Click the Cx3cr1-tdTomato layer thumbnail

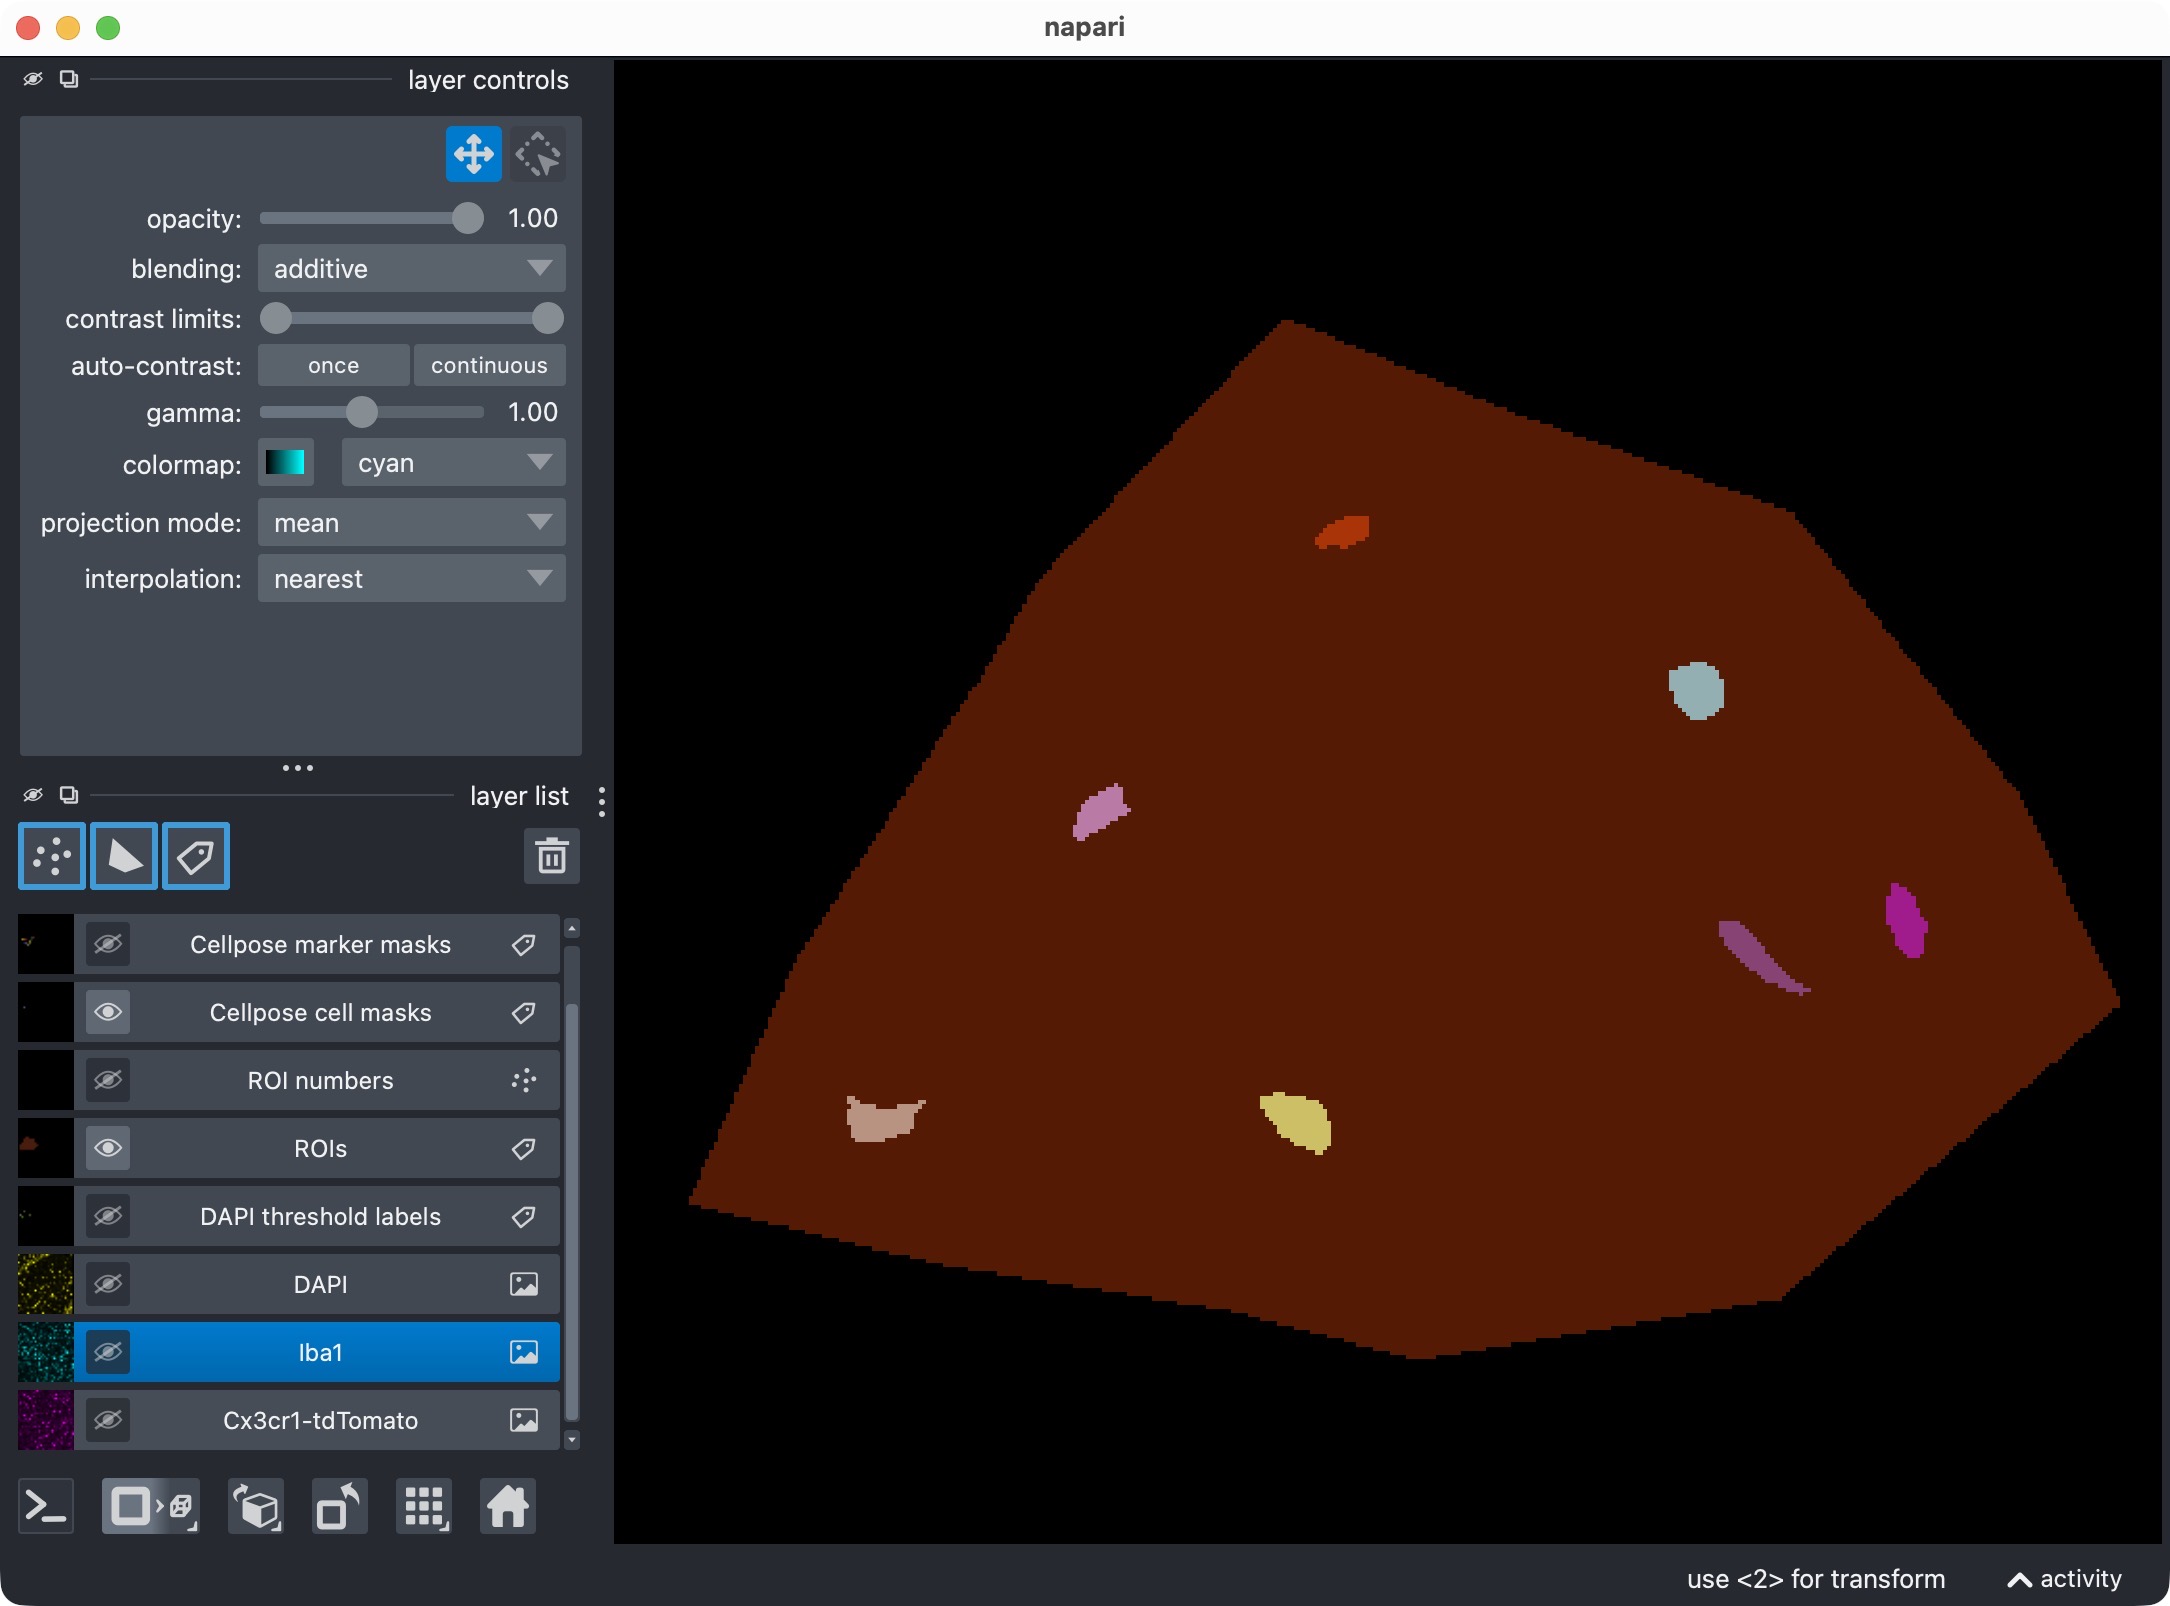tap(46, 1421)
